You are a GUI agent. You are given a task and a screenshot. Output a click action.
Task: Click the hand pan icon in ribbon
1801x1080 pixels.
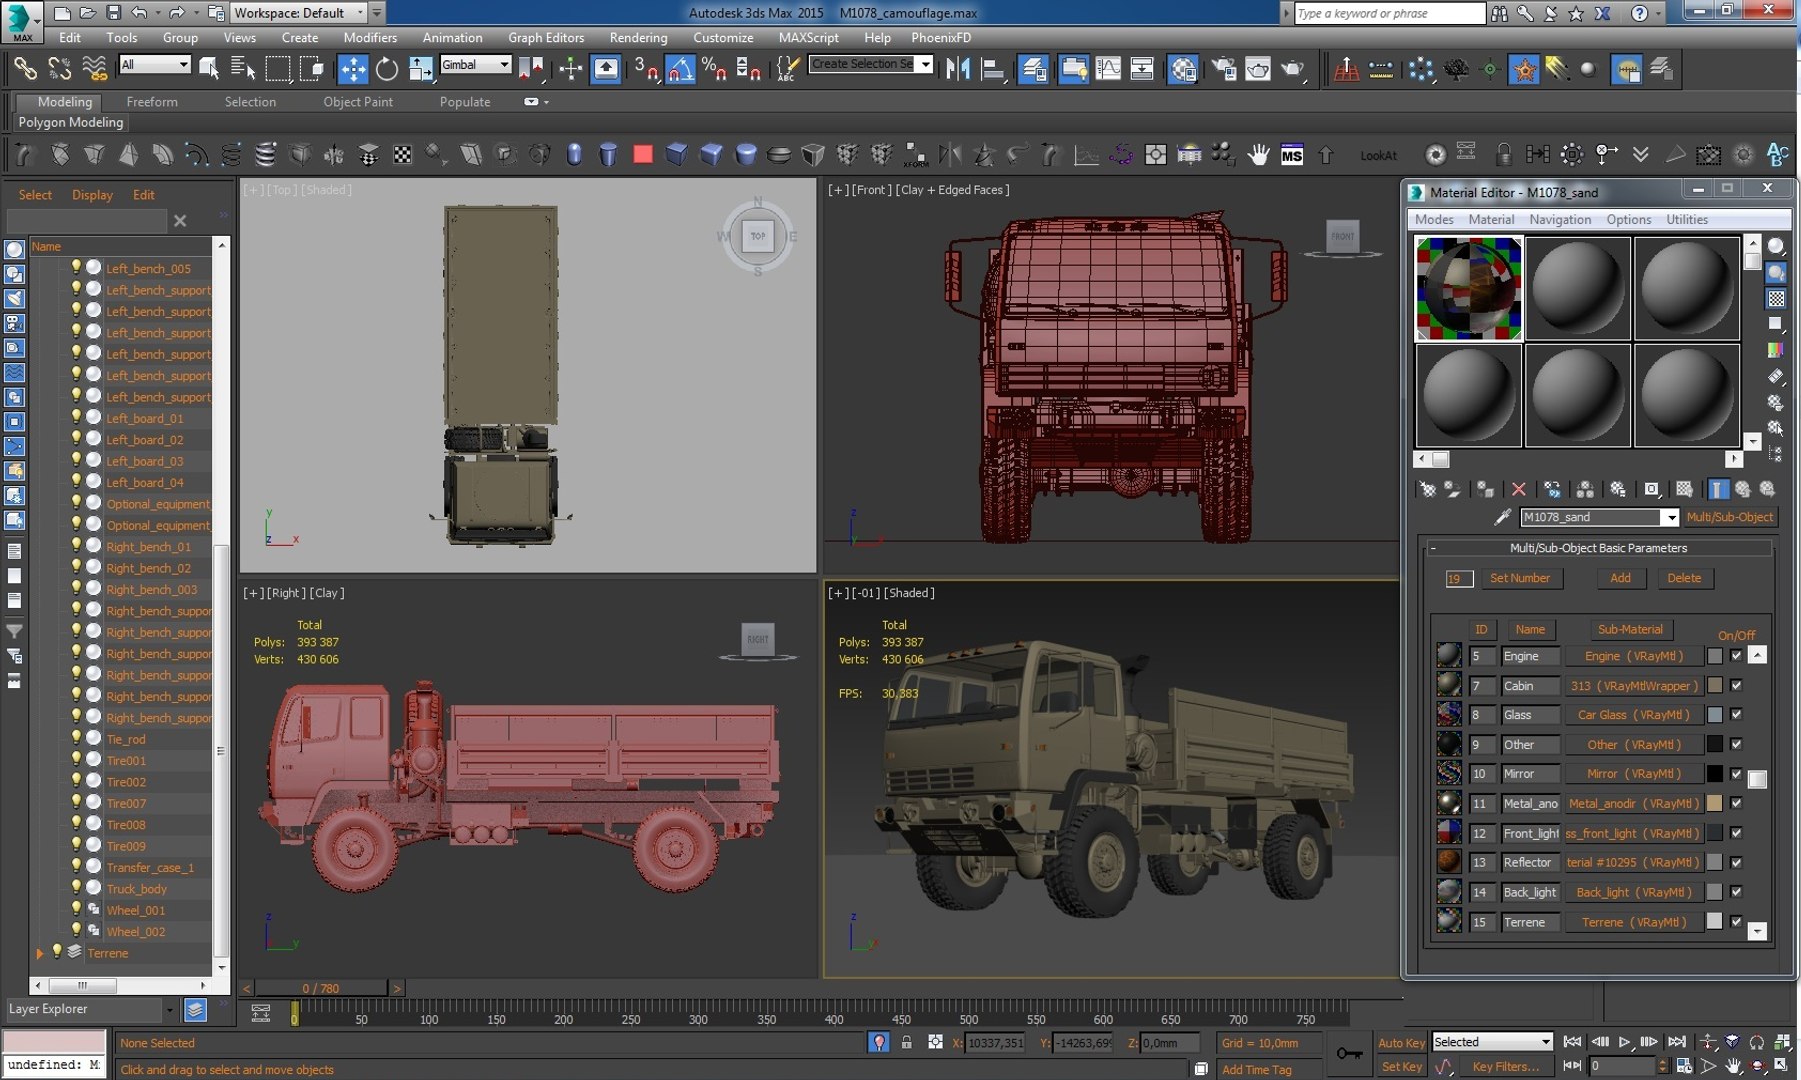(x=1258, y=155)
